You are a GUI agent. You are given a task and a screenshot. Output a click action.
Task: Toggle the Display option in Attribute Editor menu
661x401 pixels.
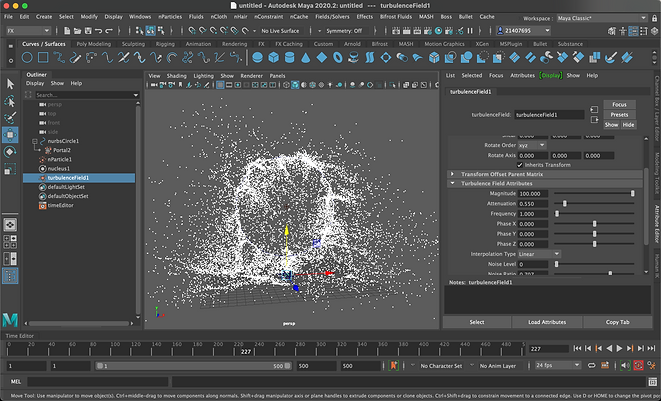551,75
